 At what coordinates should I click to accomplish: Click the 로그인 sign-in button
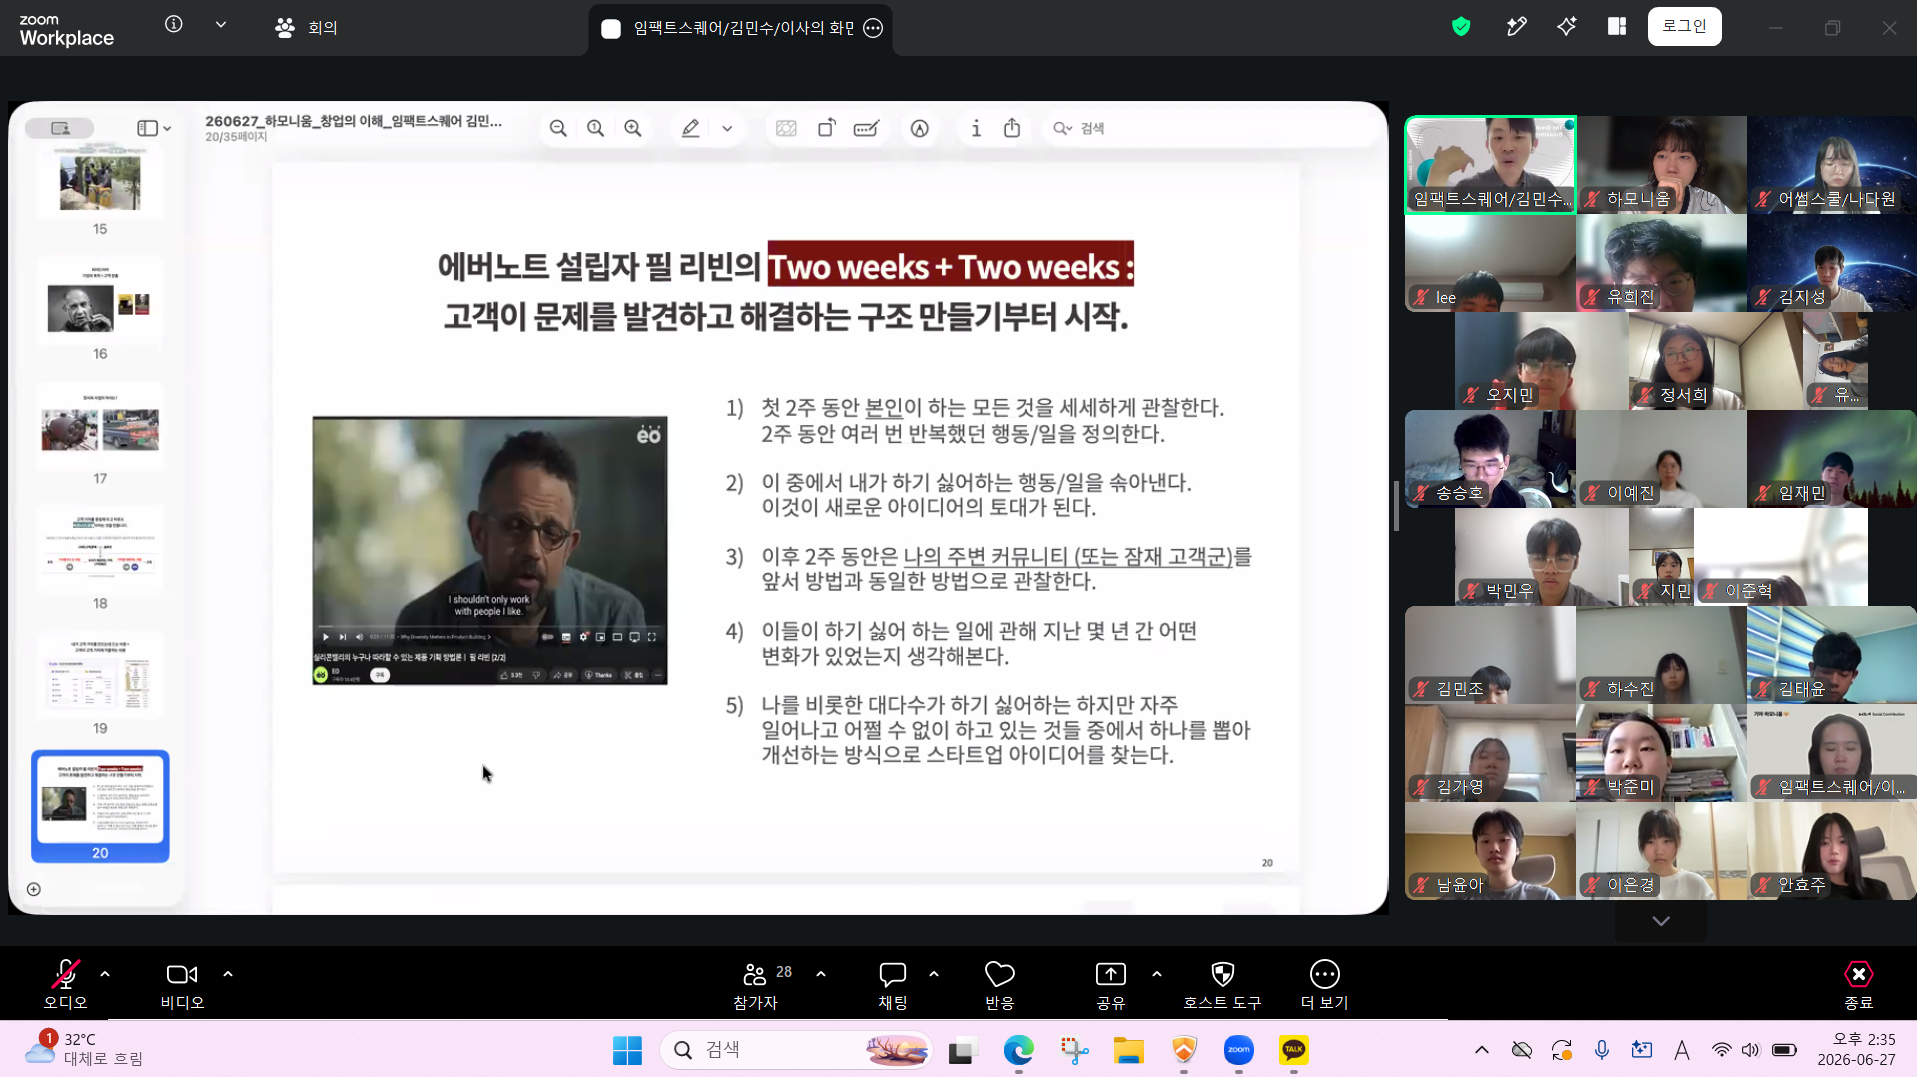pyautogui.click(x=1684, y=27)
